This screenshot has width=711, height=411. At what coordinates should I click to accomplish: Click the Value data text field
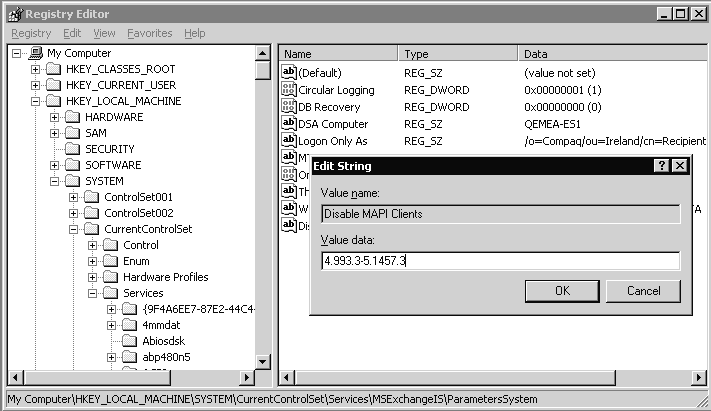click(500, 261)
